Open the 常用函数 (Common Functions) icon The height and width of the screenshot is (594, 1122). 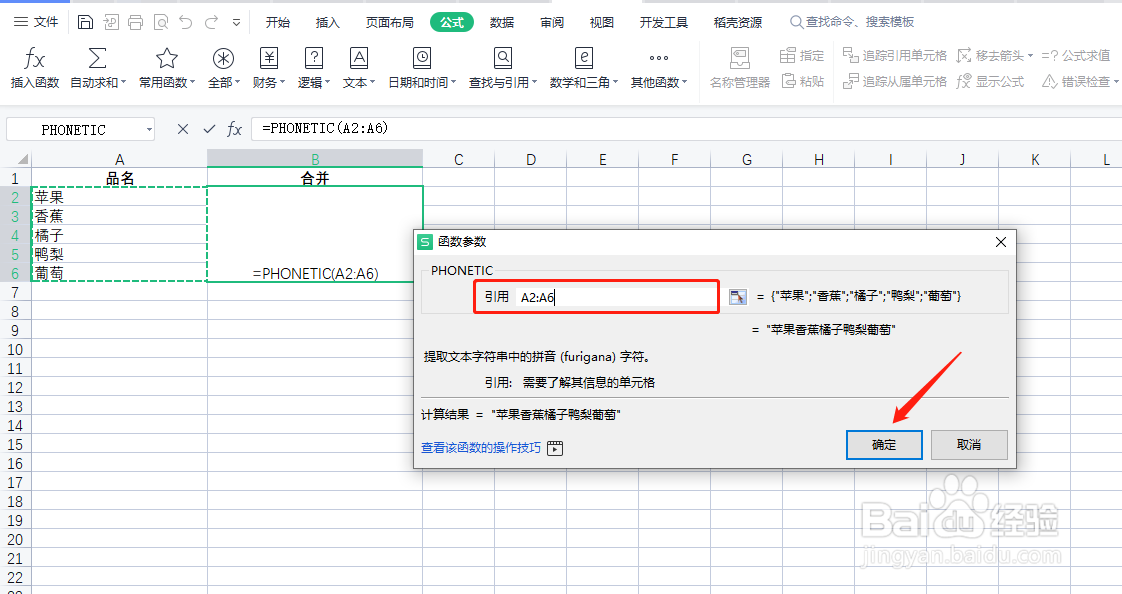(163, 67)
